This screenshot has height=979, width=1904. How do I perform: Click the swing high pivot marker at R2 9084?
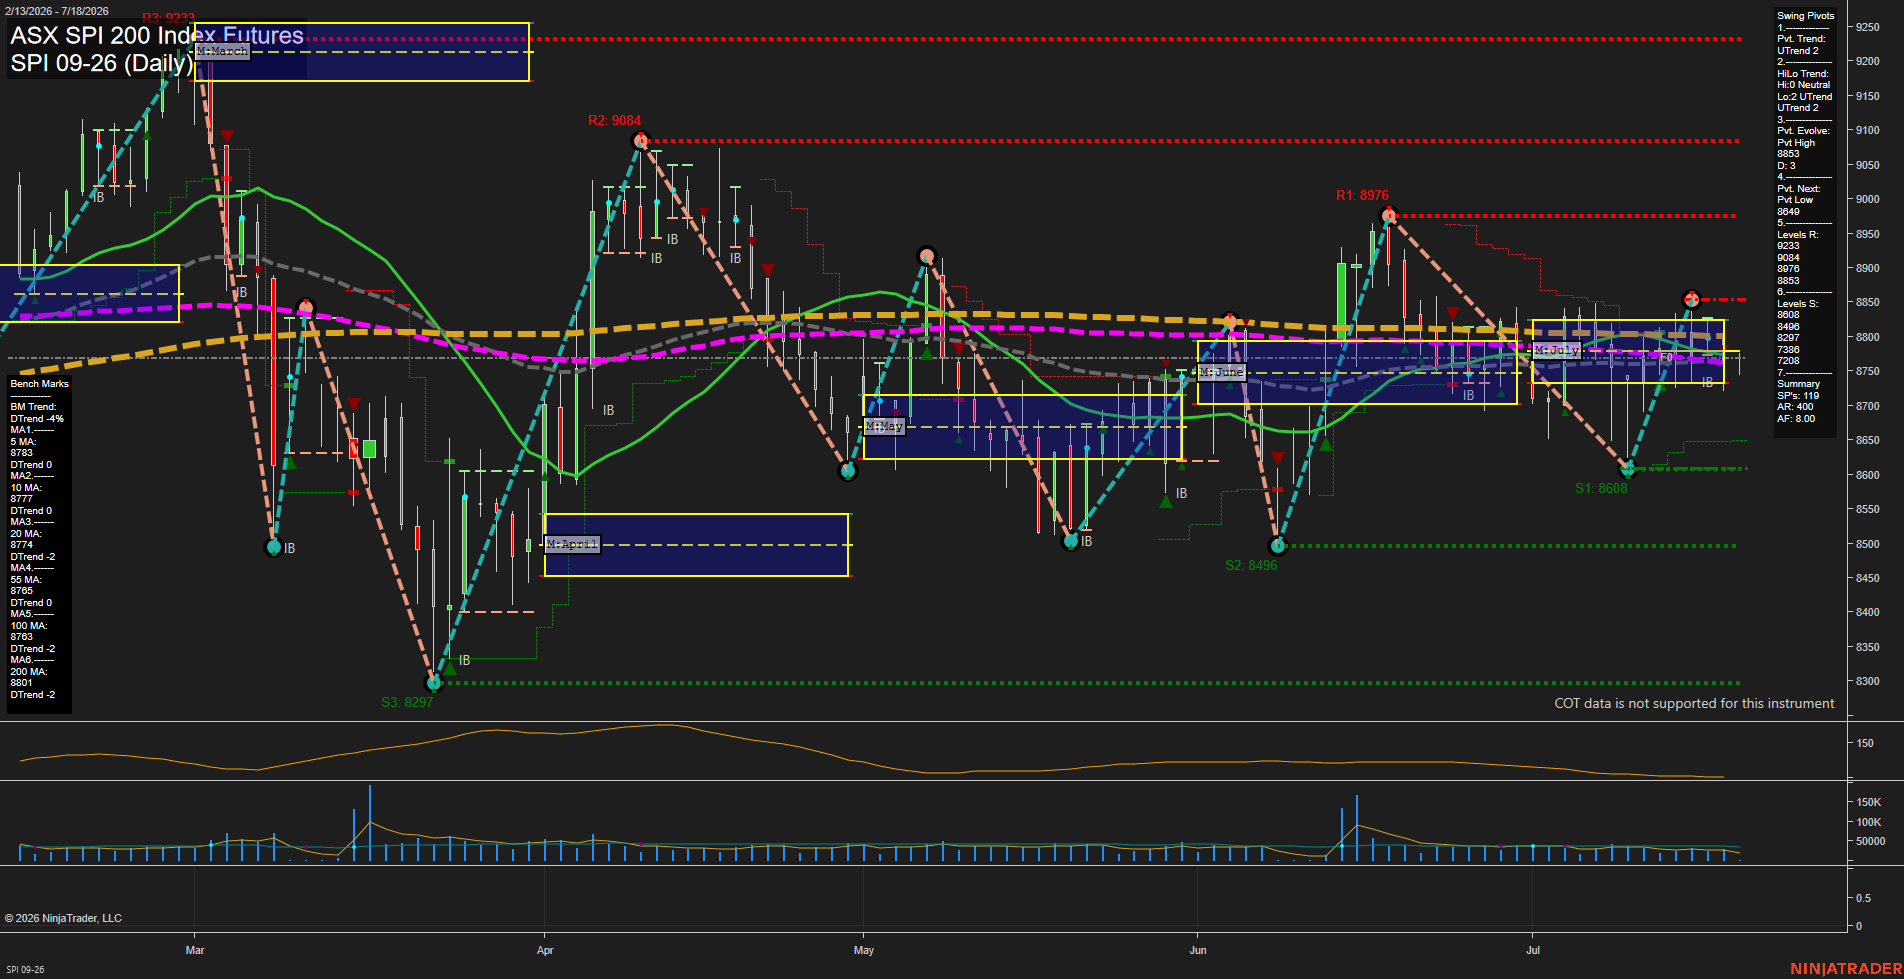tap(641, 141)
